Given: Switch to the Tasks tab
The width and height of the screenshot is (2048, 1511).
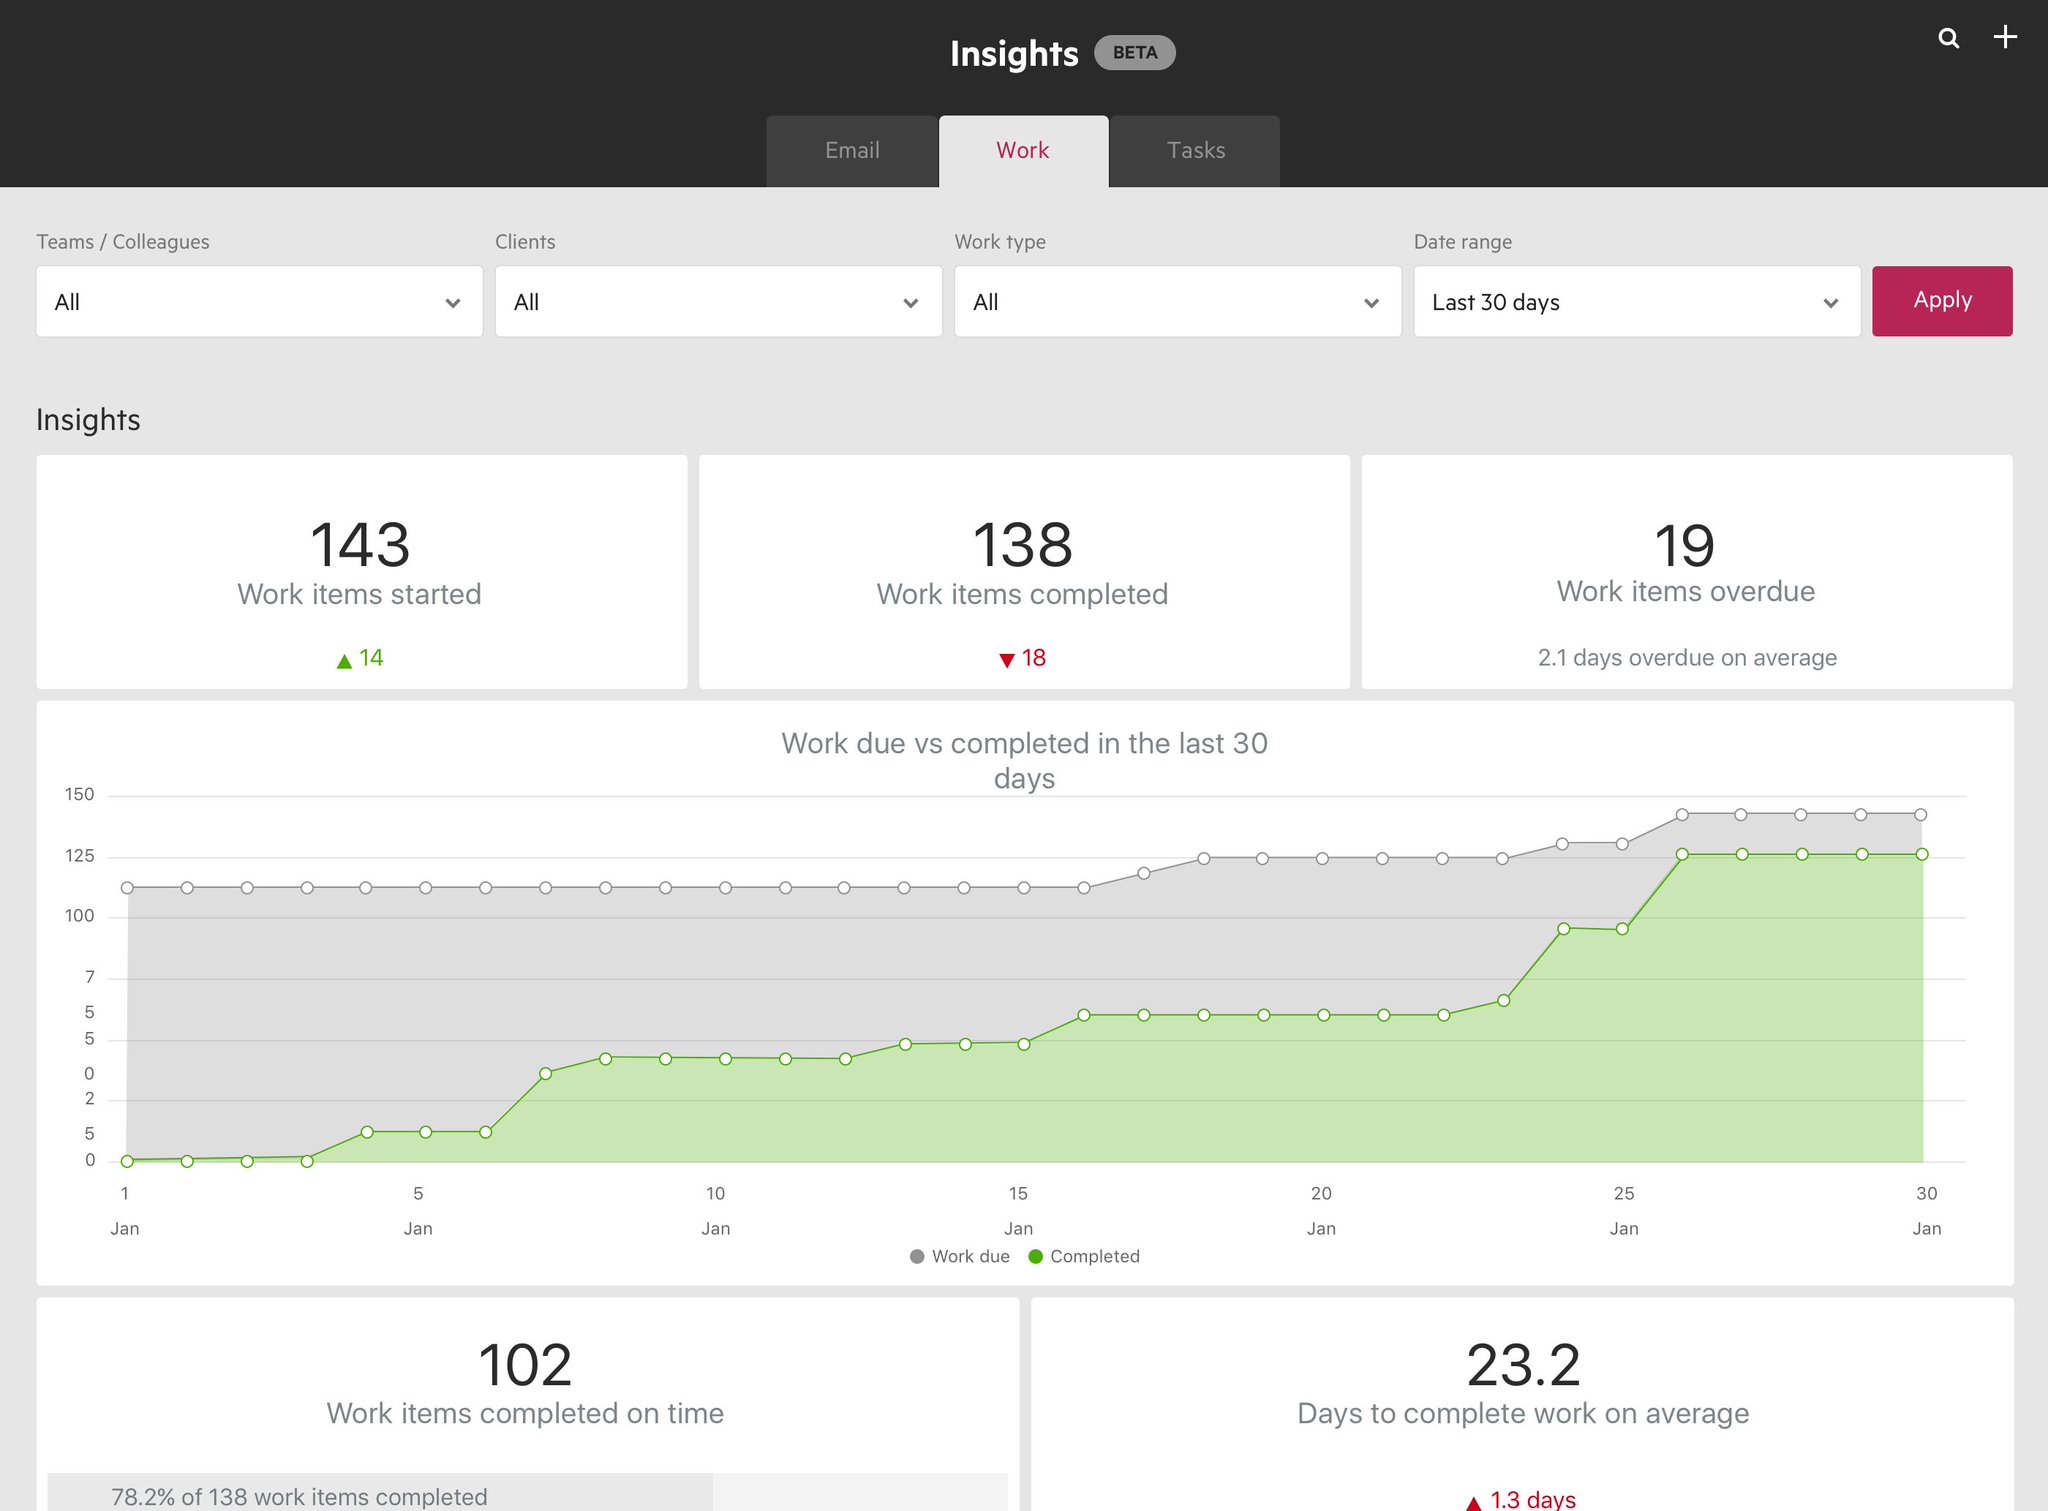Looking at the screenshot, I should (x=1195, y=150).
